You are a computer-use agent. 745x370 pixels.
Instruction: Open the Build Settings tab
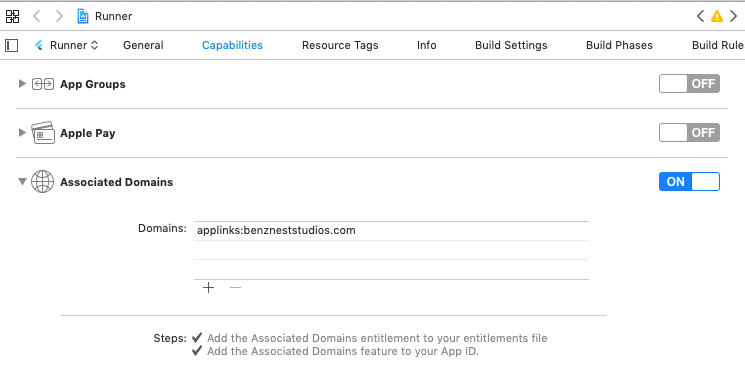(511, 45)
